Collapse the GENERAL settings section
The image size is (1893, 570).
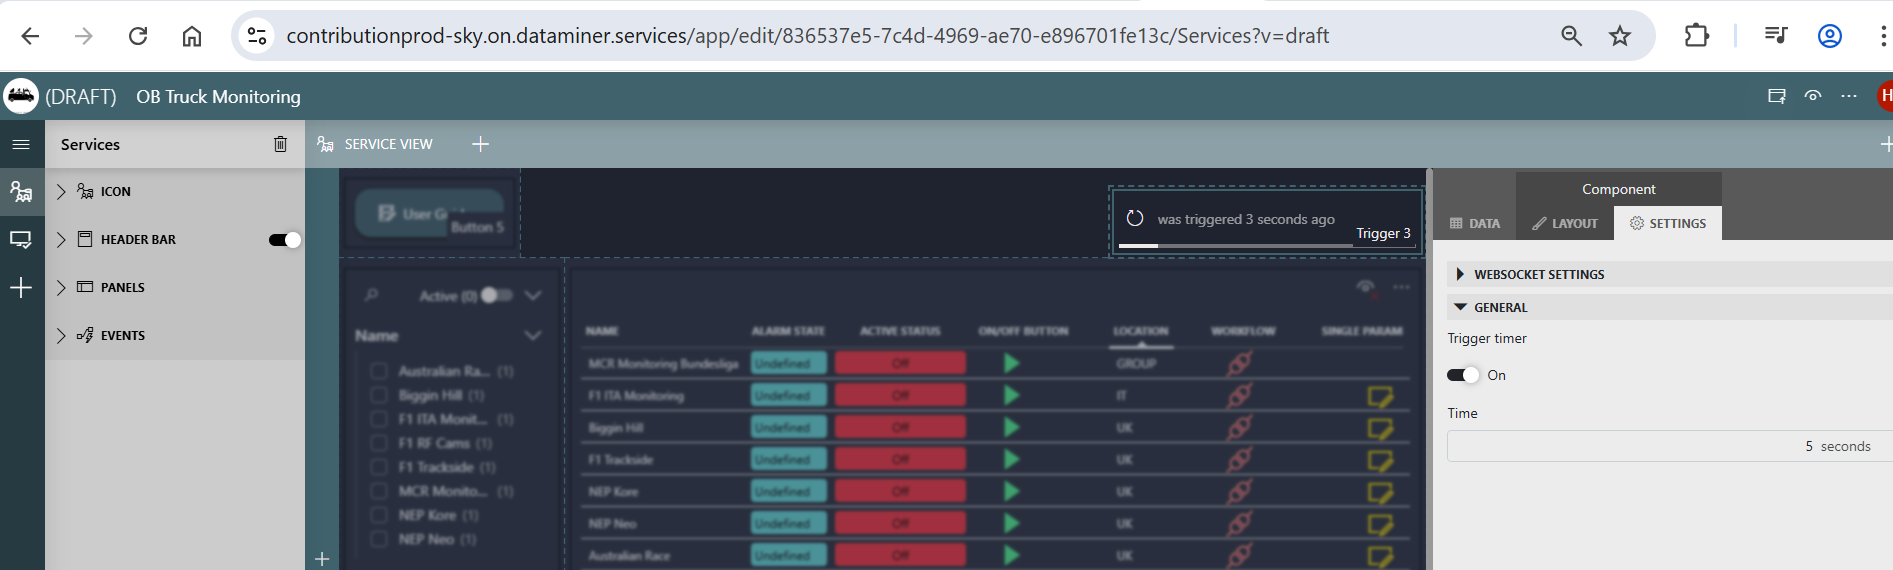pyautogui.click(x=1460, y=307)
